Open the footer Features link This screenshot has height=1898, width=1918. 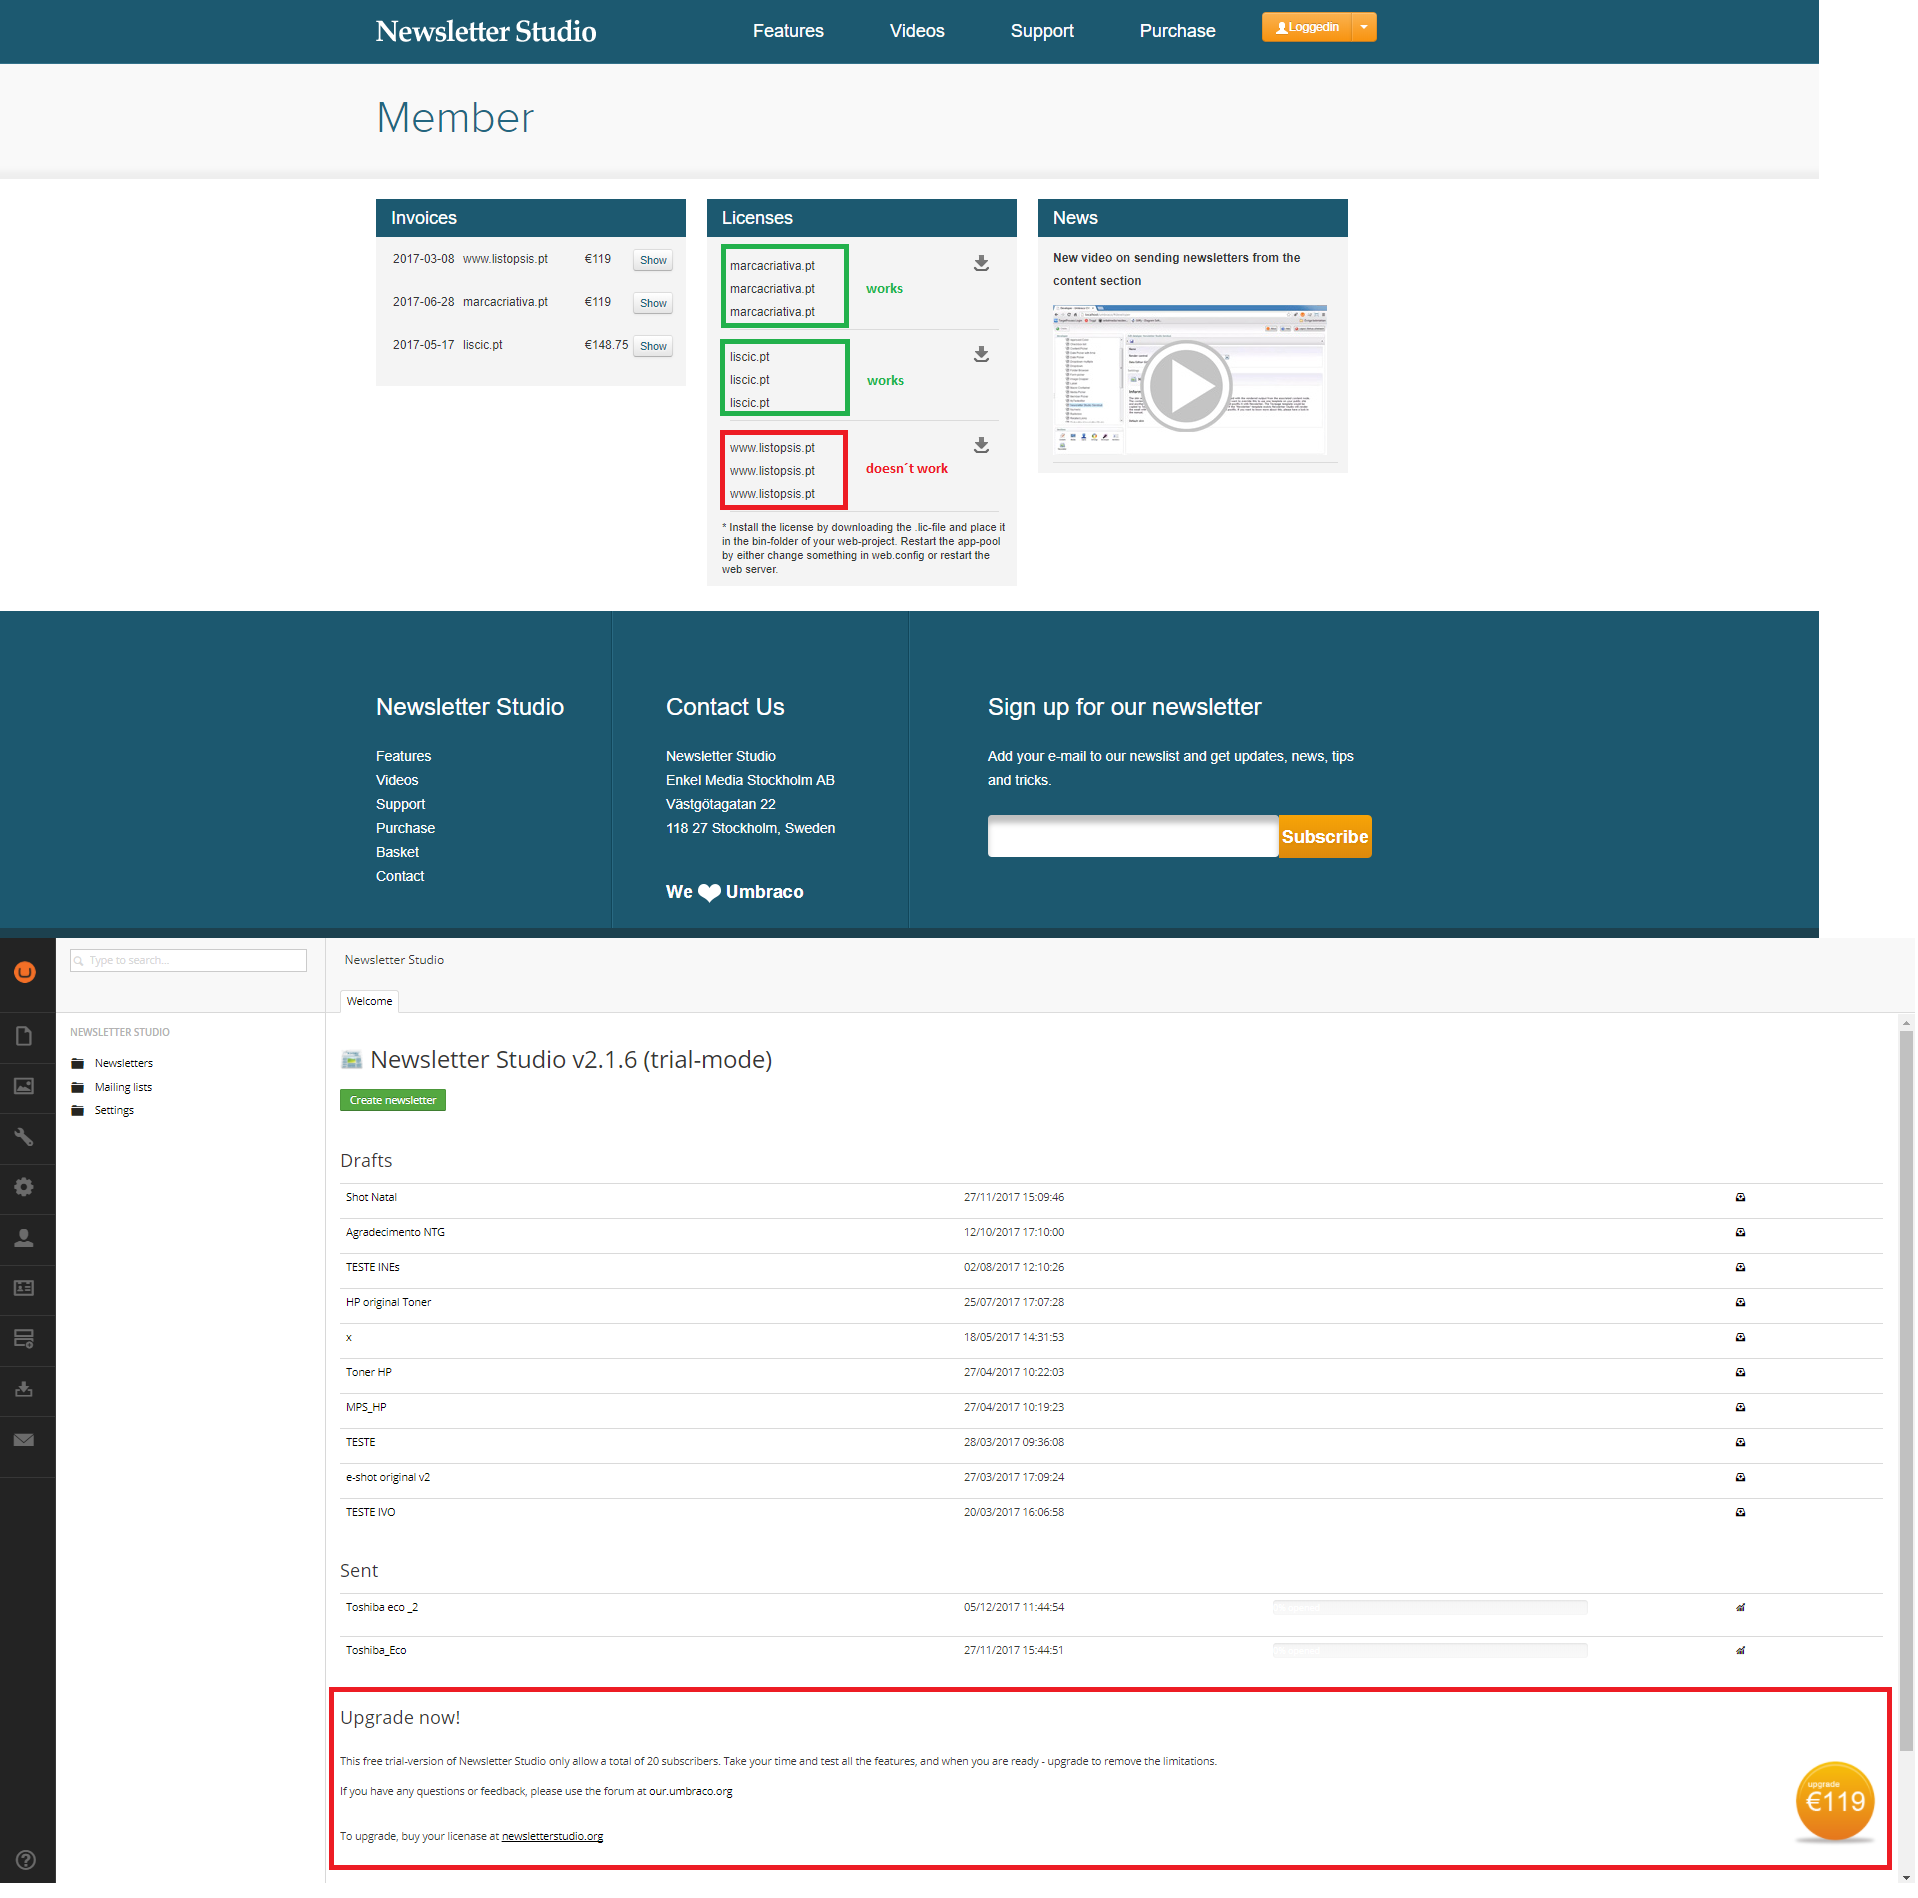pos(403,757)
